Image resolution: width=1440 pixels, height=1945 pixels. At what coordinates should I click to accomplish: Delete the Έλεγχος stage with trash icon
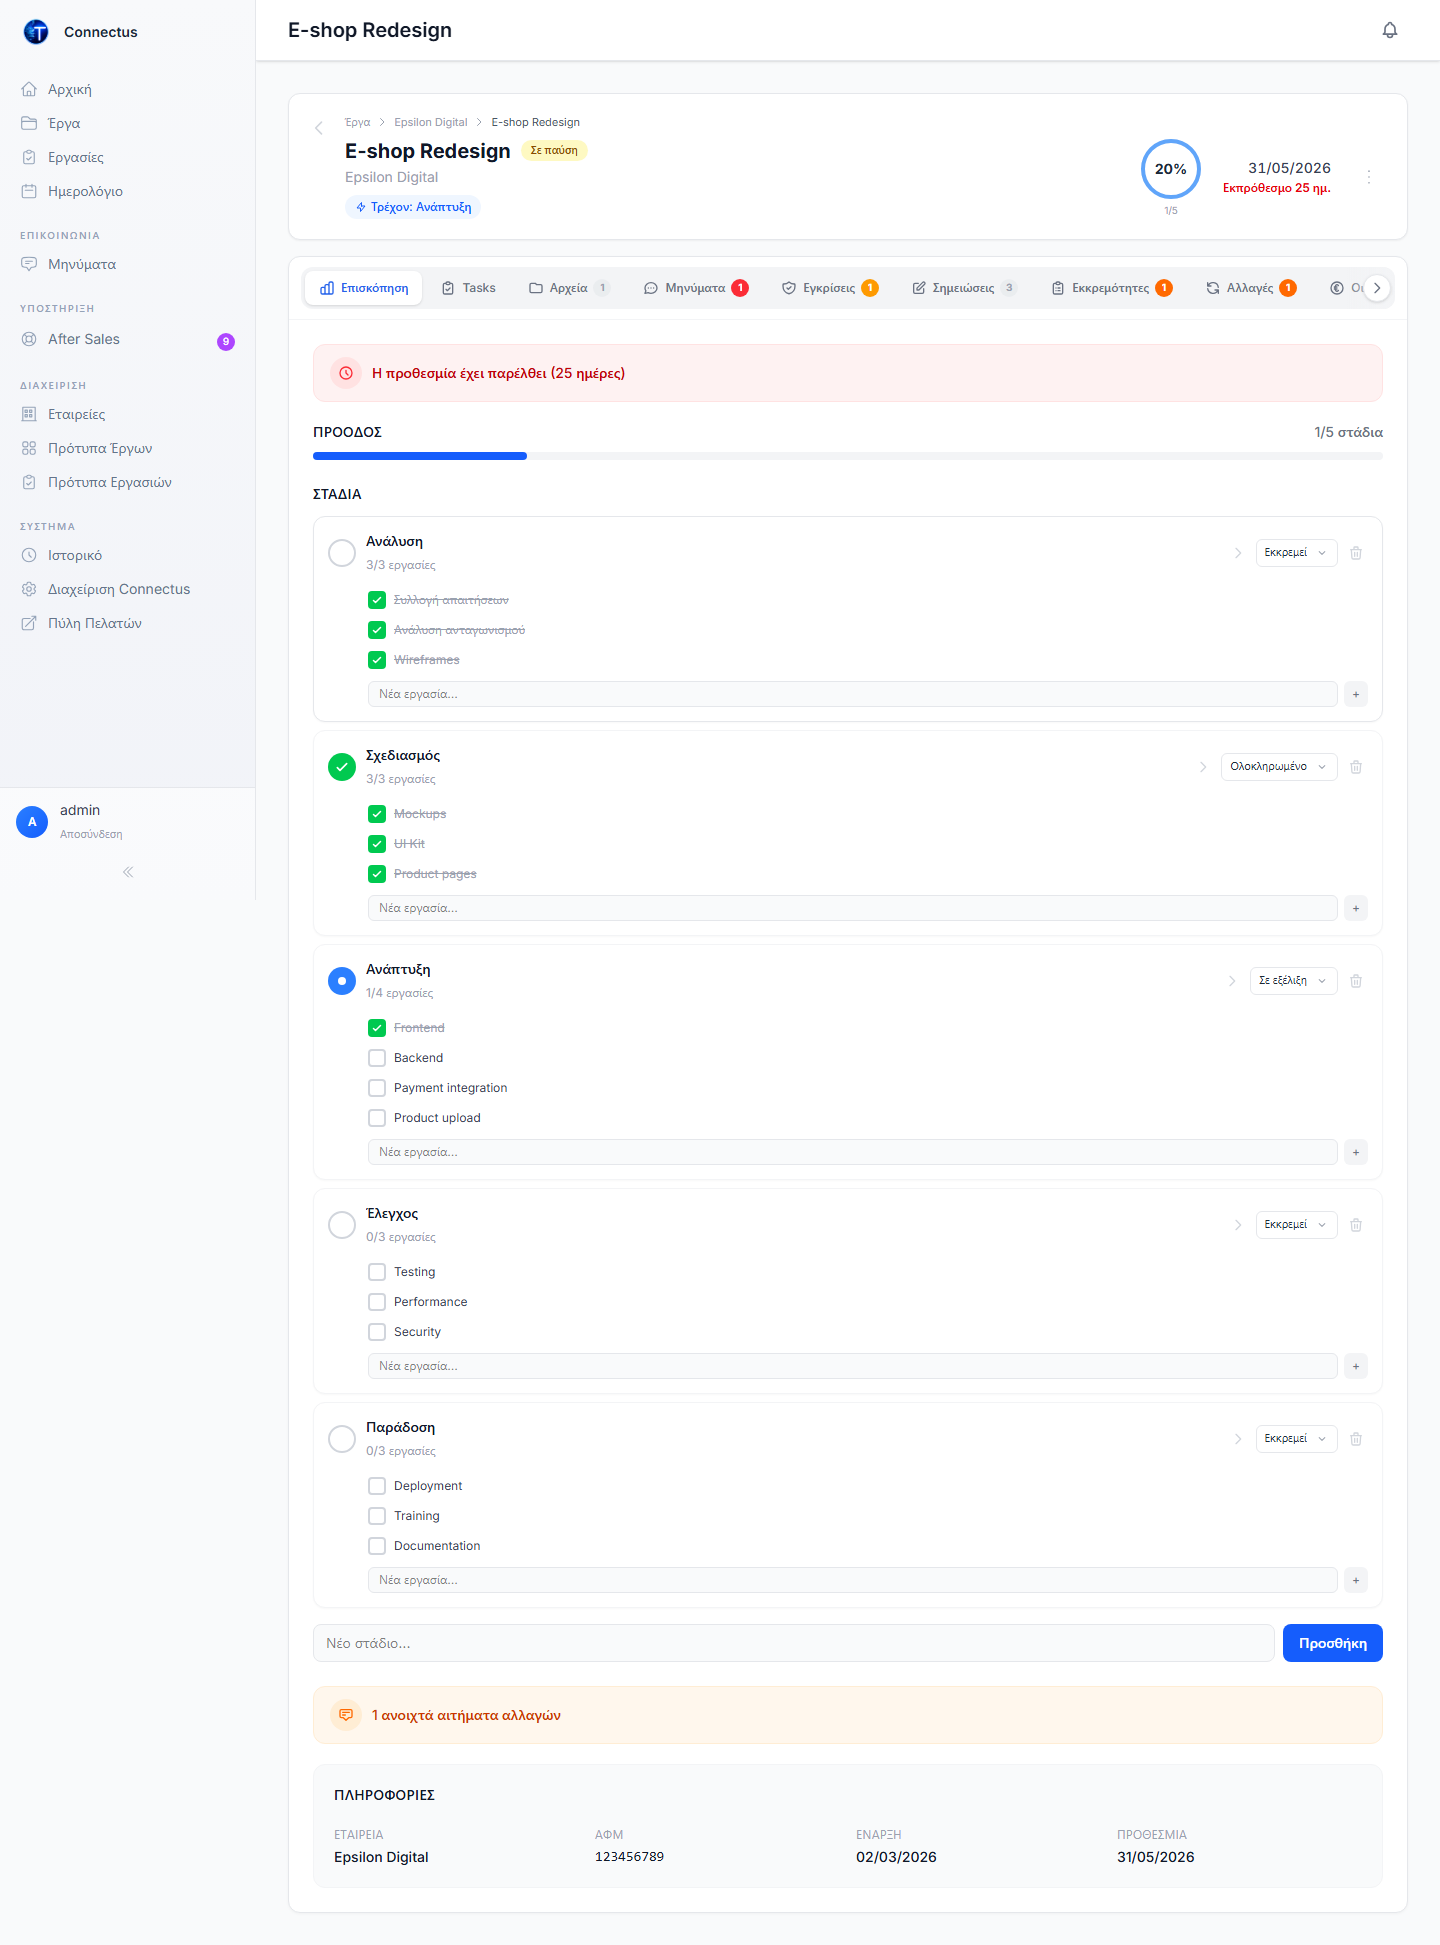coord(1356,1225)
